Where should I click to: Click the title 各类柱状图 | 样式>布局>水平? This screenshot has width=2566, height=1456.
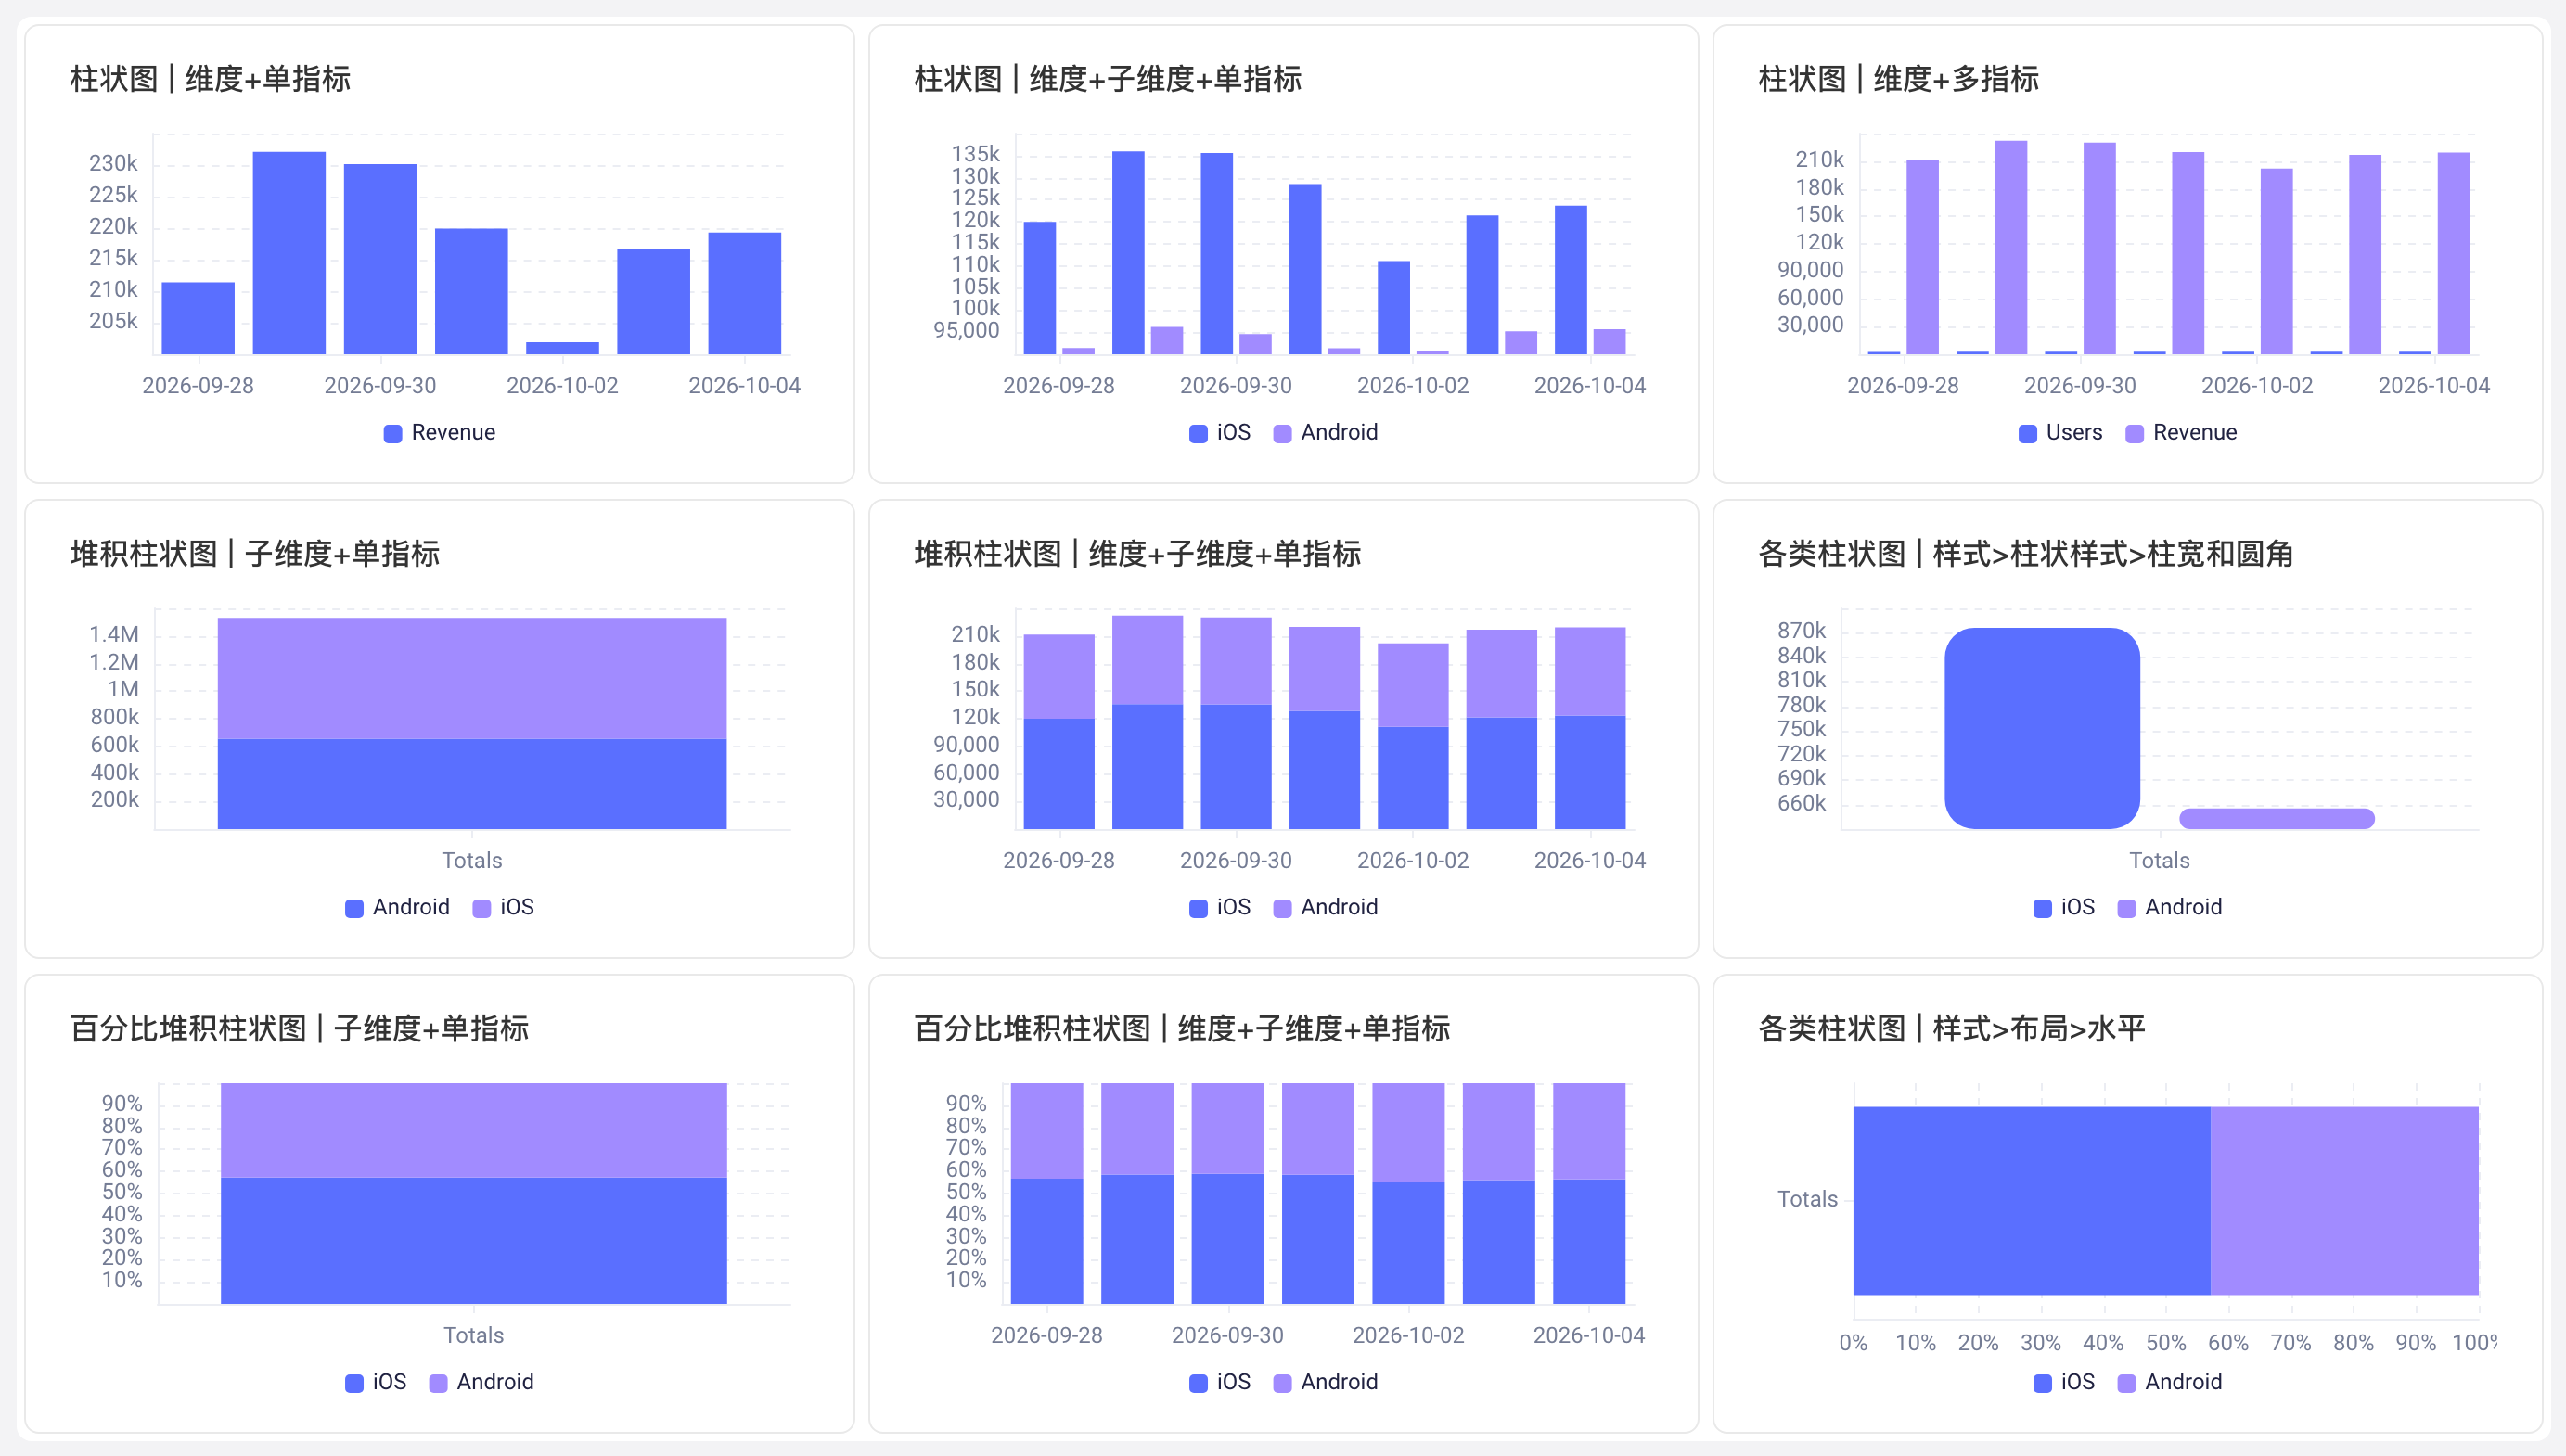pyautogui.click(x=1951, y=1029)
